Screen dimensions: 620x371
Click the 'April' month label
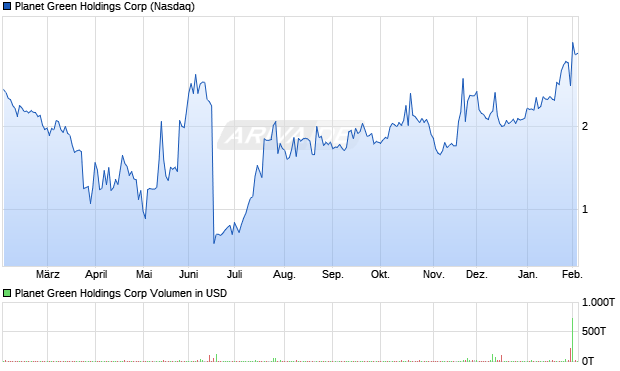click(x=96, y=274)
